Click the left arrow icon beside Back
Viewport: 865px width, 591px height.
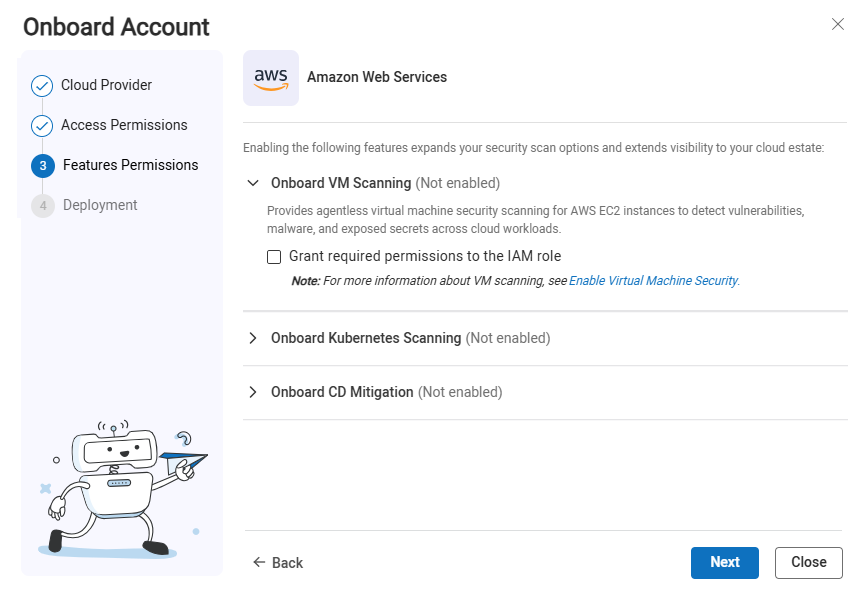click(x=259, y=562)
